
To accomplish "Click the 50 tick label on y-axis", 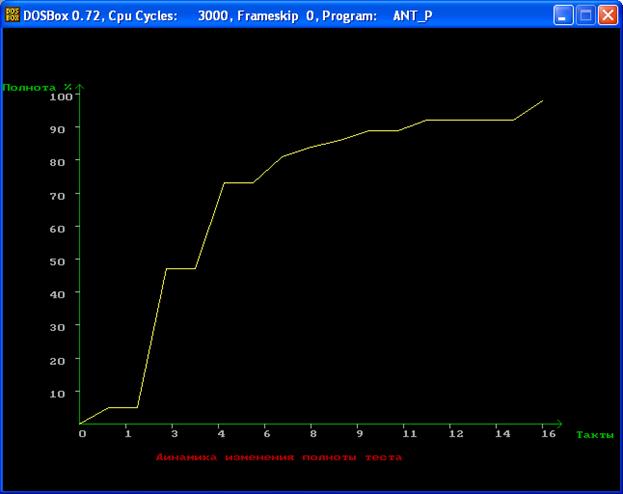I will [63, 260].
